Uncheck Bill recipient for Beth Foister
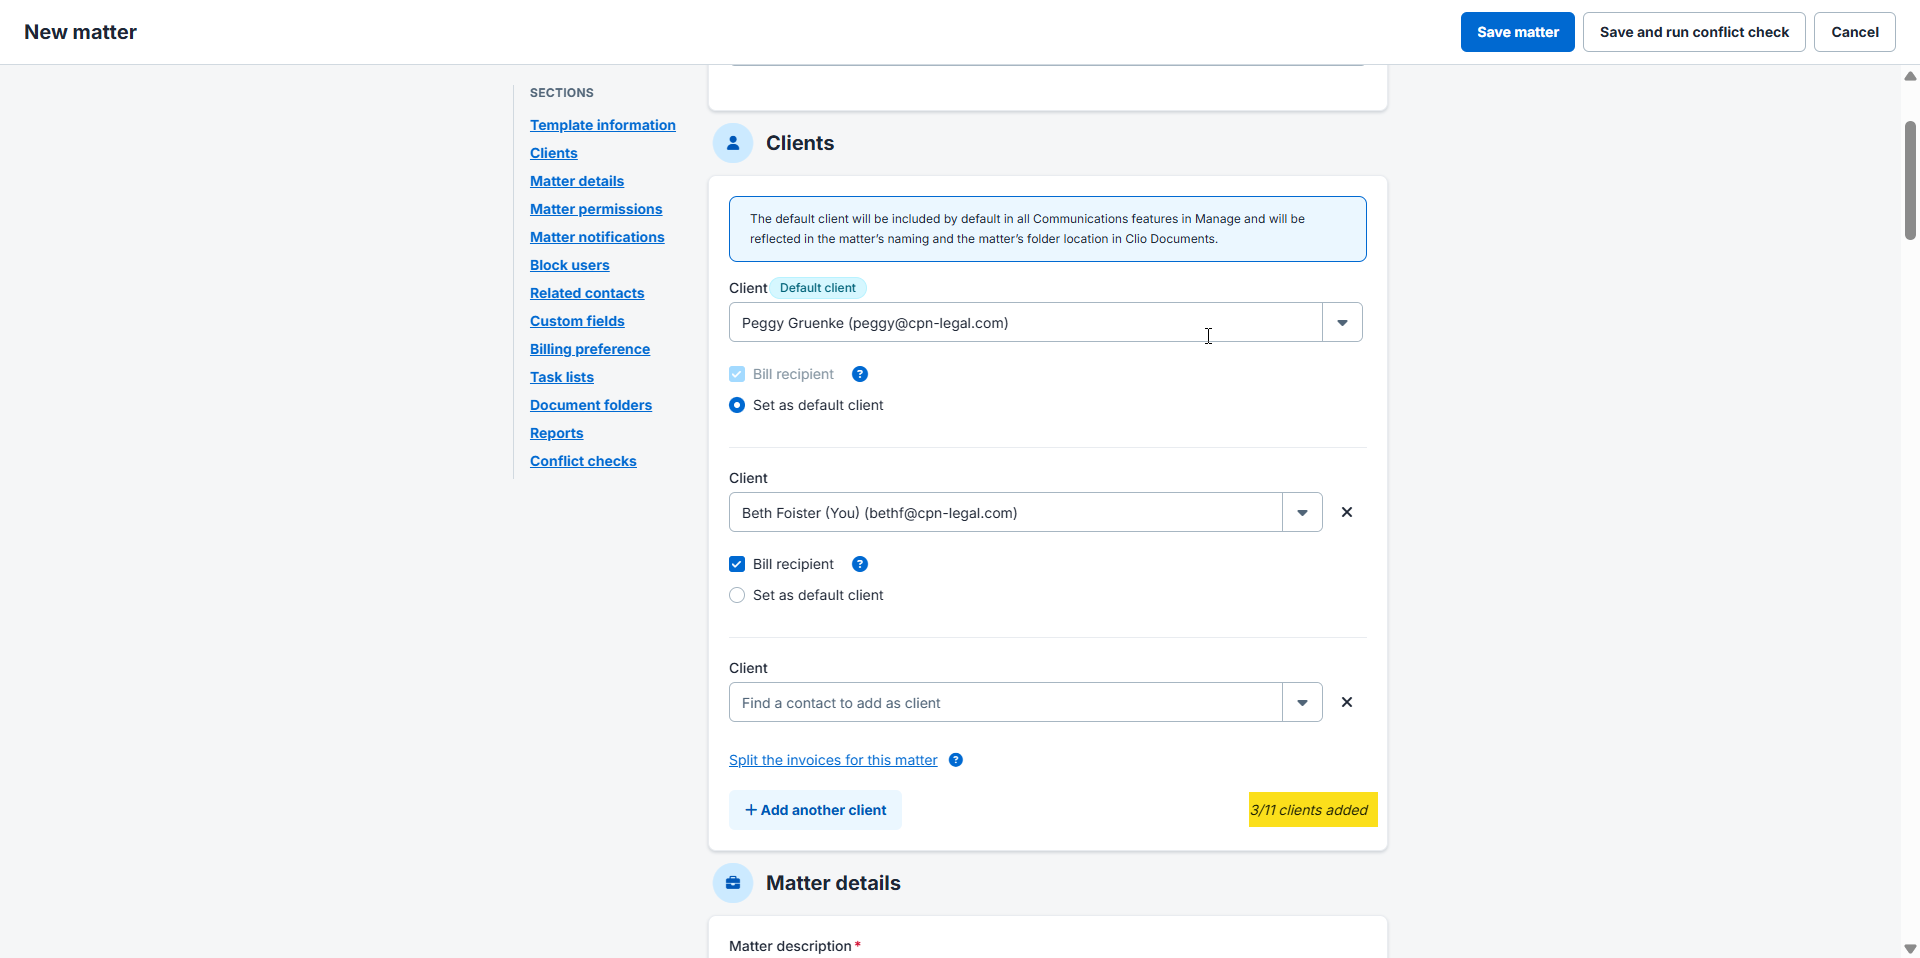This screenshot has height=958, width=1920. pos(737,564)
